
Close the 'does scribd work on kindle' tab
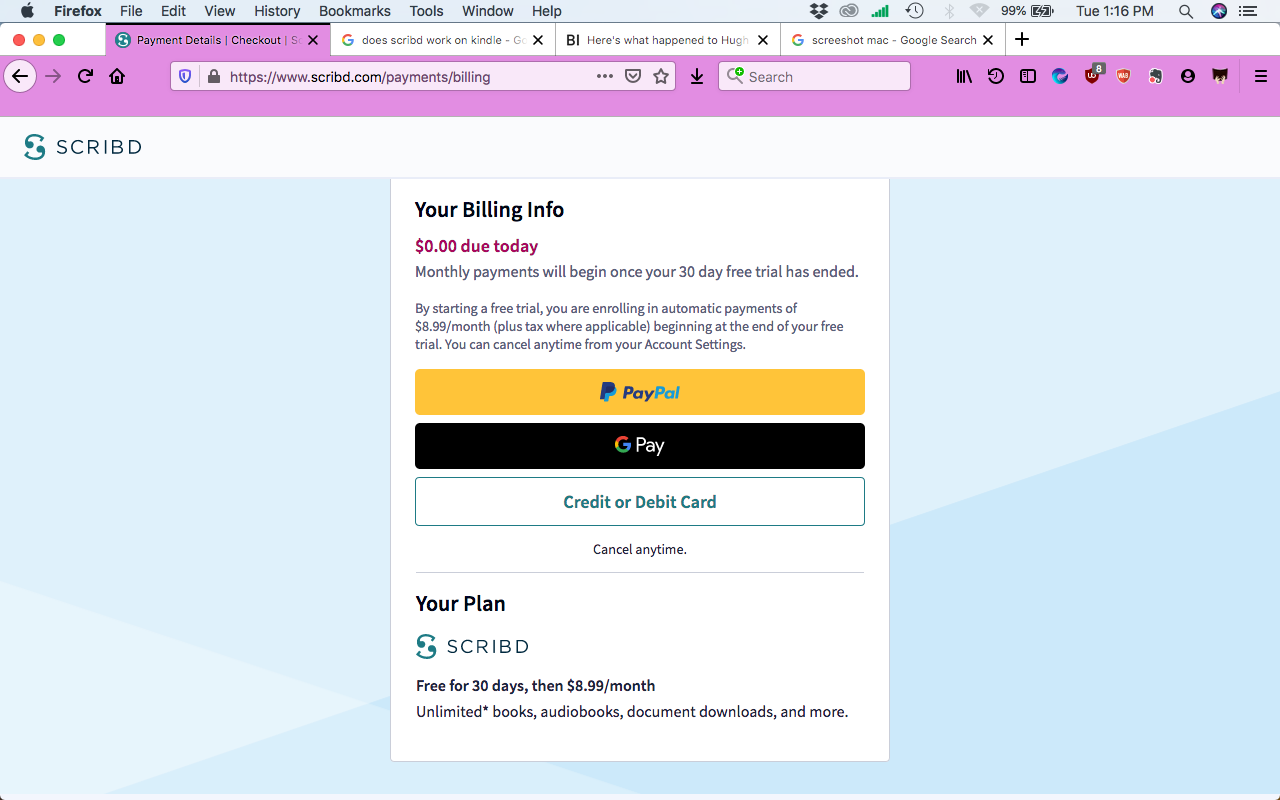tap(538, 40)
